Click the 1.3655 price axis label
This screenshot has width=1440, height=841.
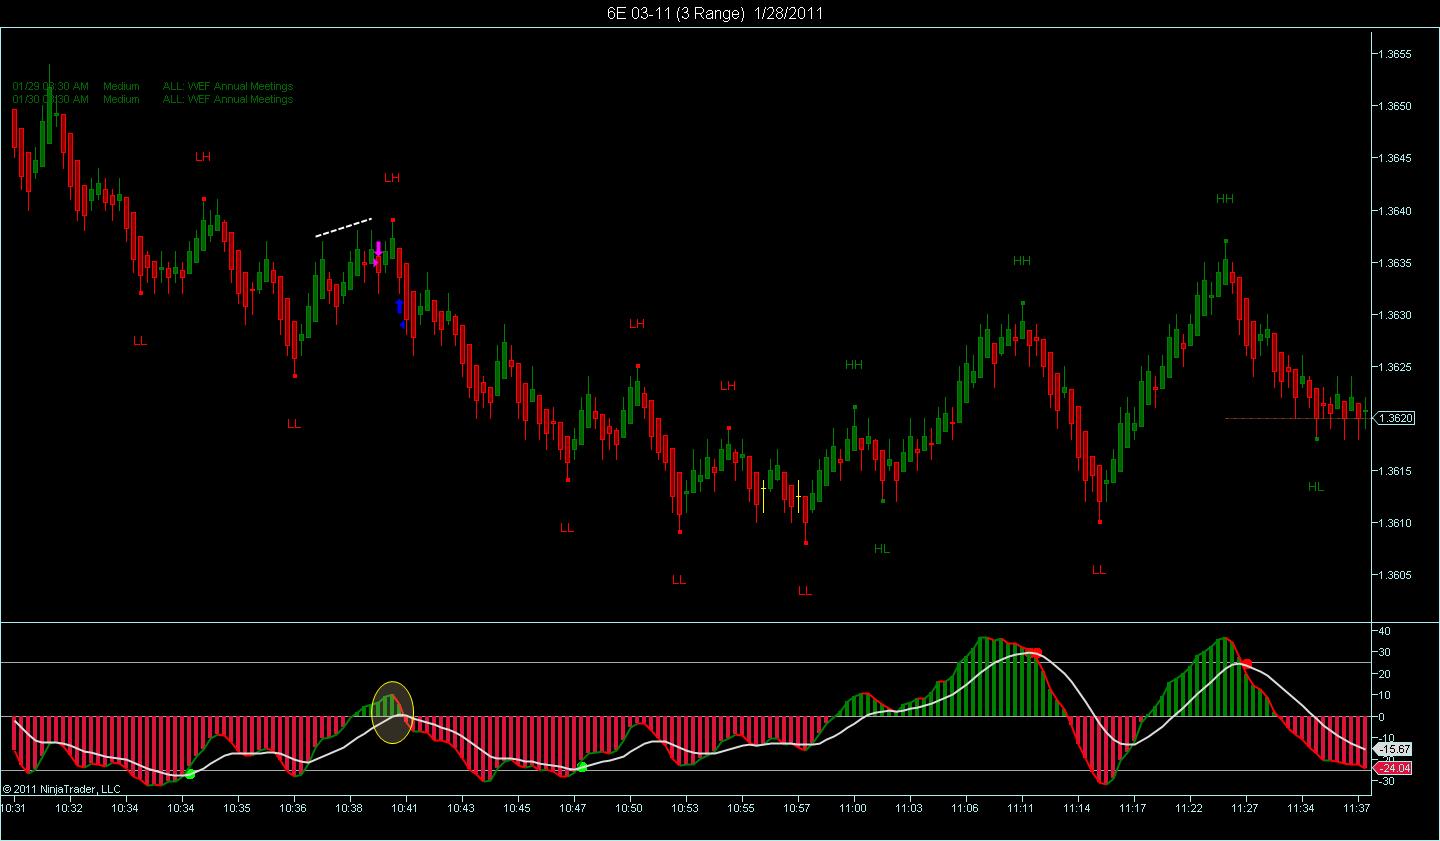tap(1394, 54)
